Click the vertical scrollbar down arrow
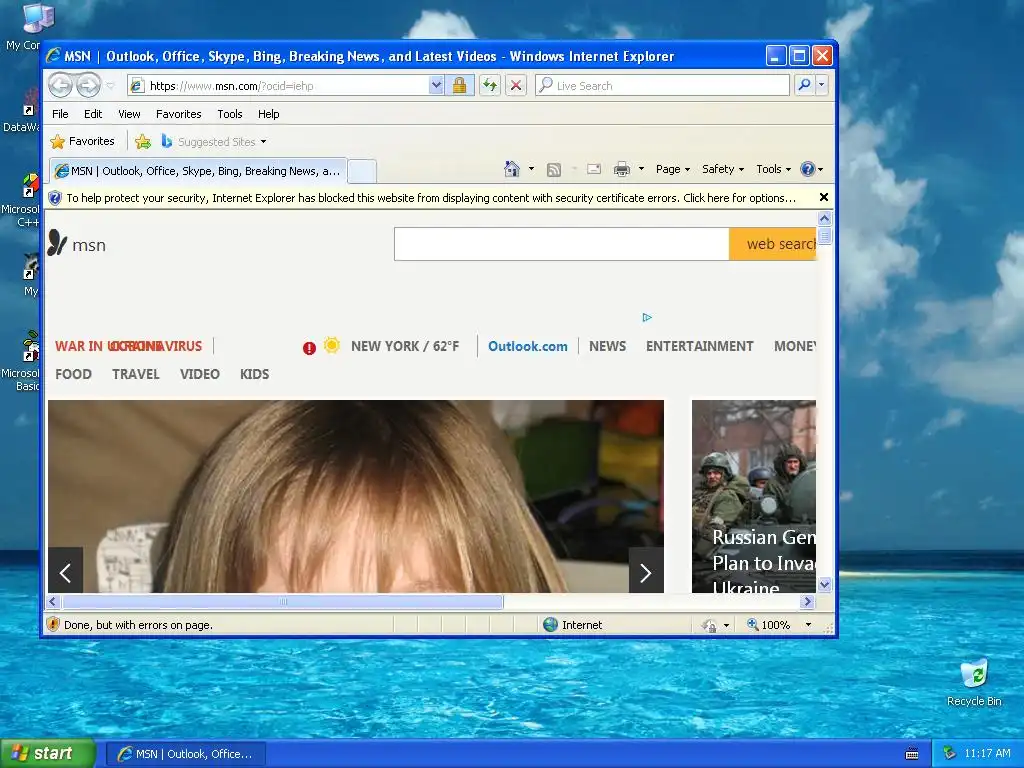The height and width of the screenshot is (768, 1024). (x=825, y=584)
